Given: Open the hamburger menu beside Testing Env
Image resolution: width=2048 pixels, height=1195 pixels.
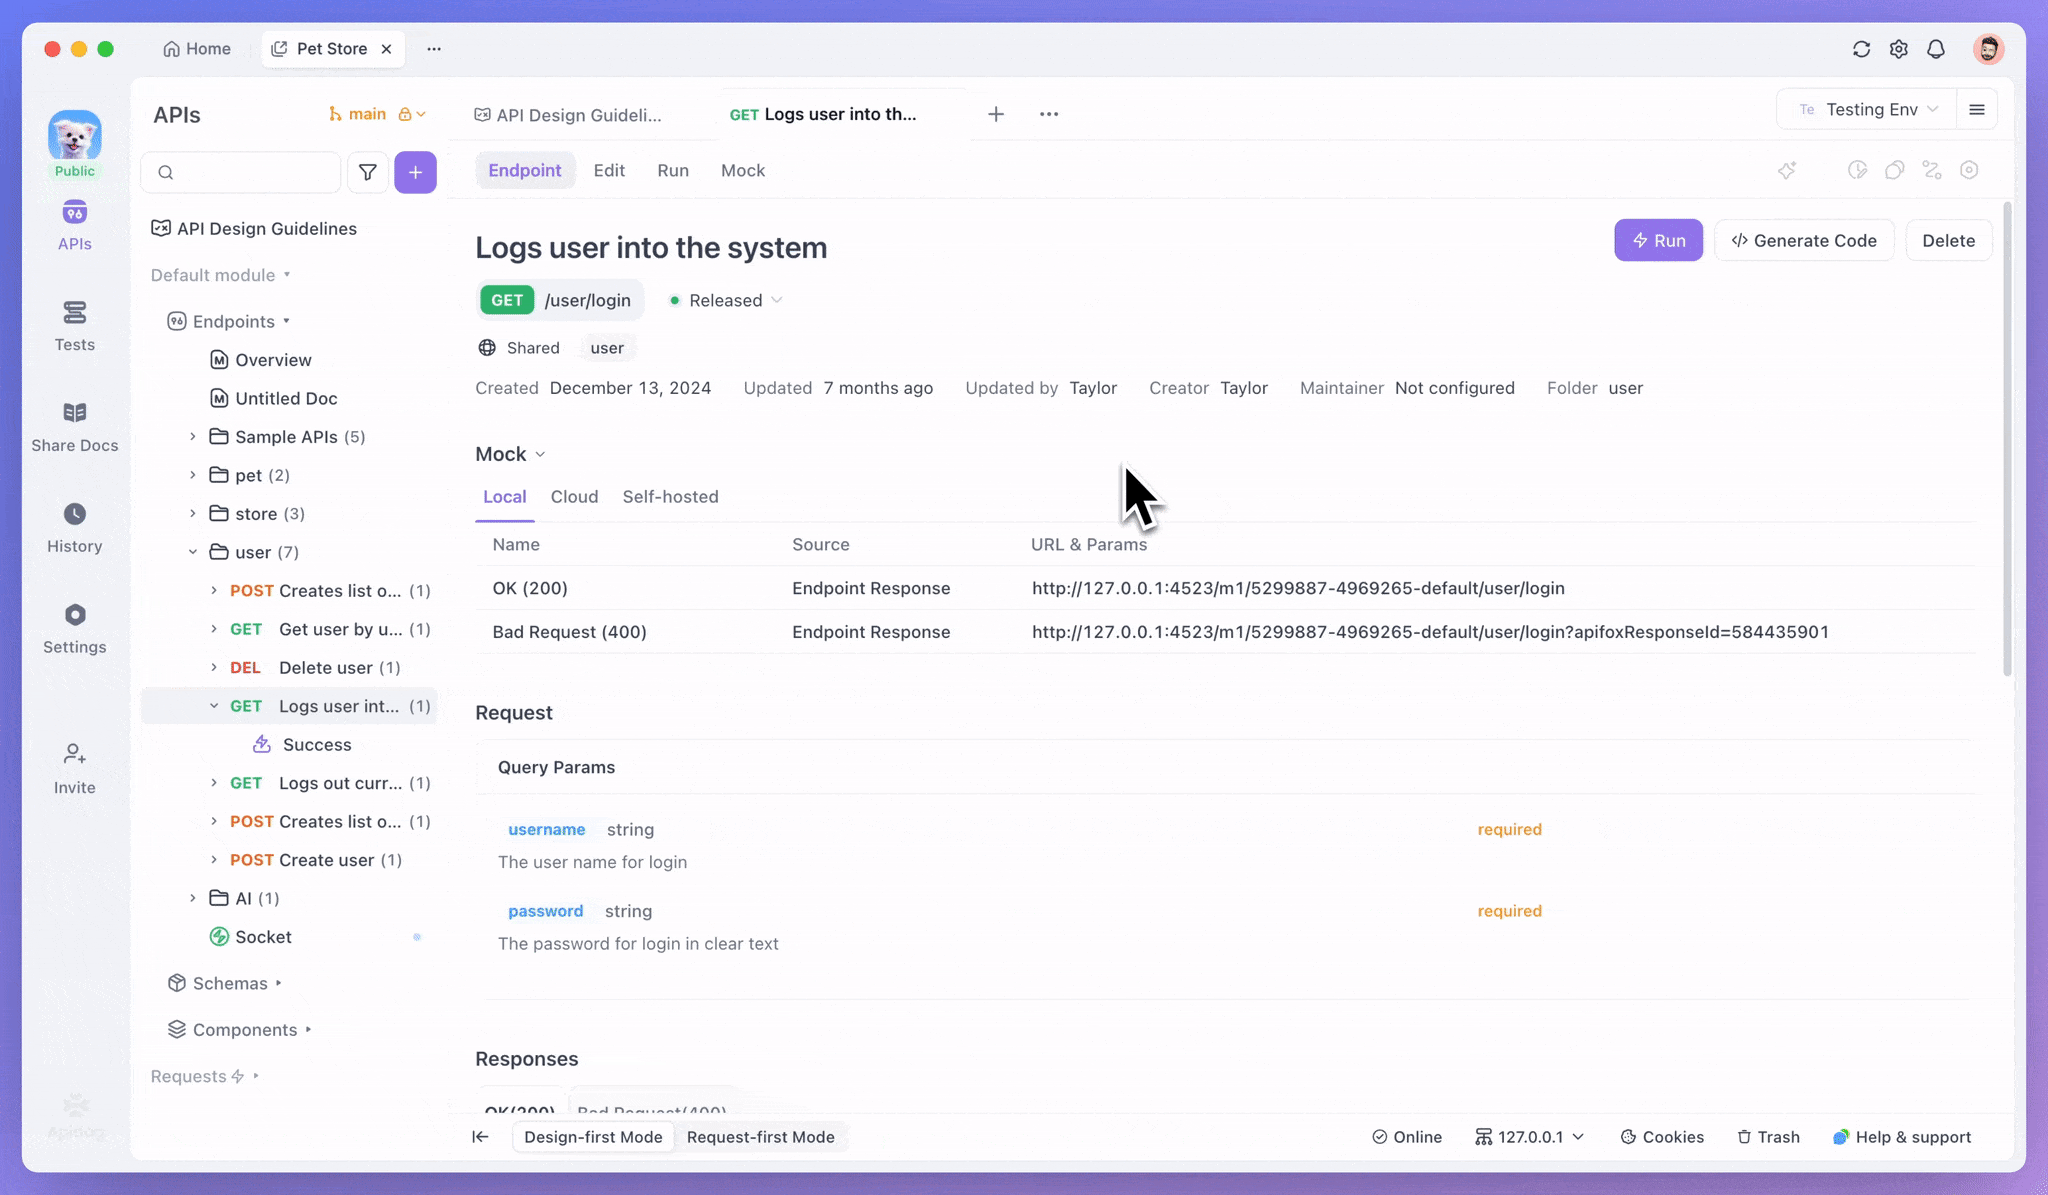Looking at the screenshot, I should 1976,110.
